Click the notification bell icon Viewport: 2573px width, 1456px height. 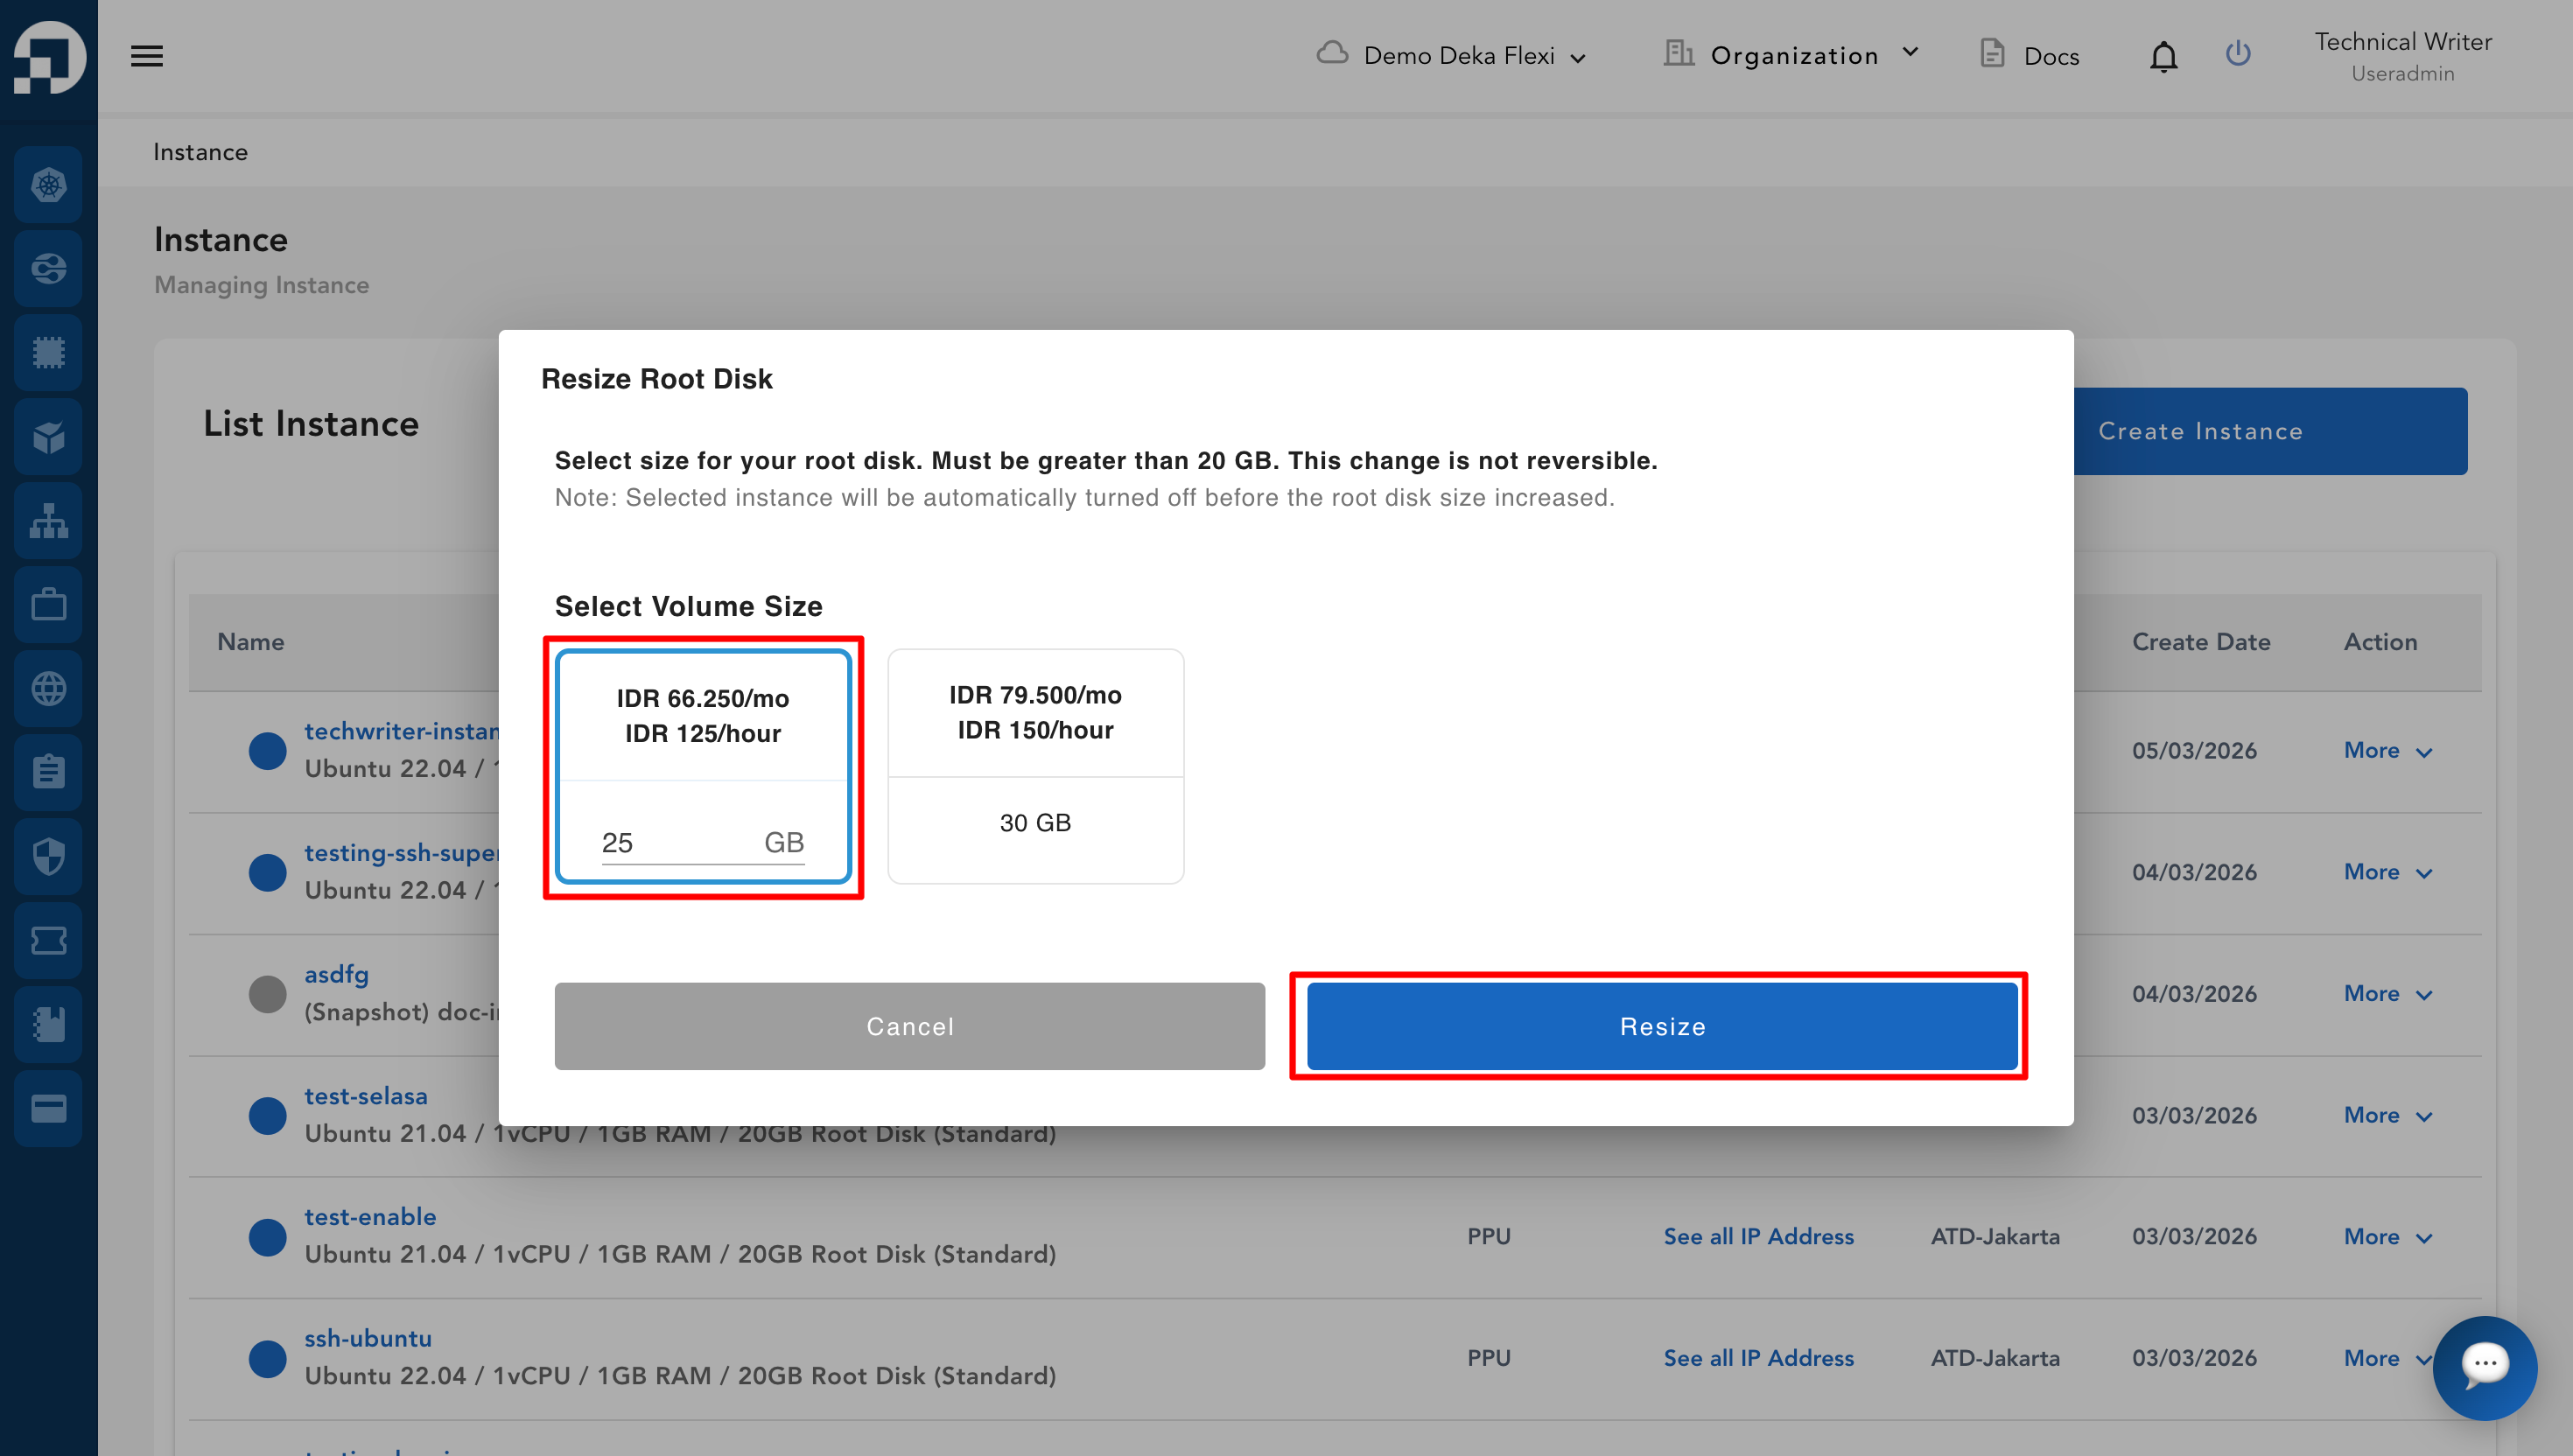(2163, 56)
